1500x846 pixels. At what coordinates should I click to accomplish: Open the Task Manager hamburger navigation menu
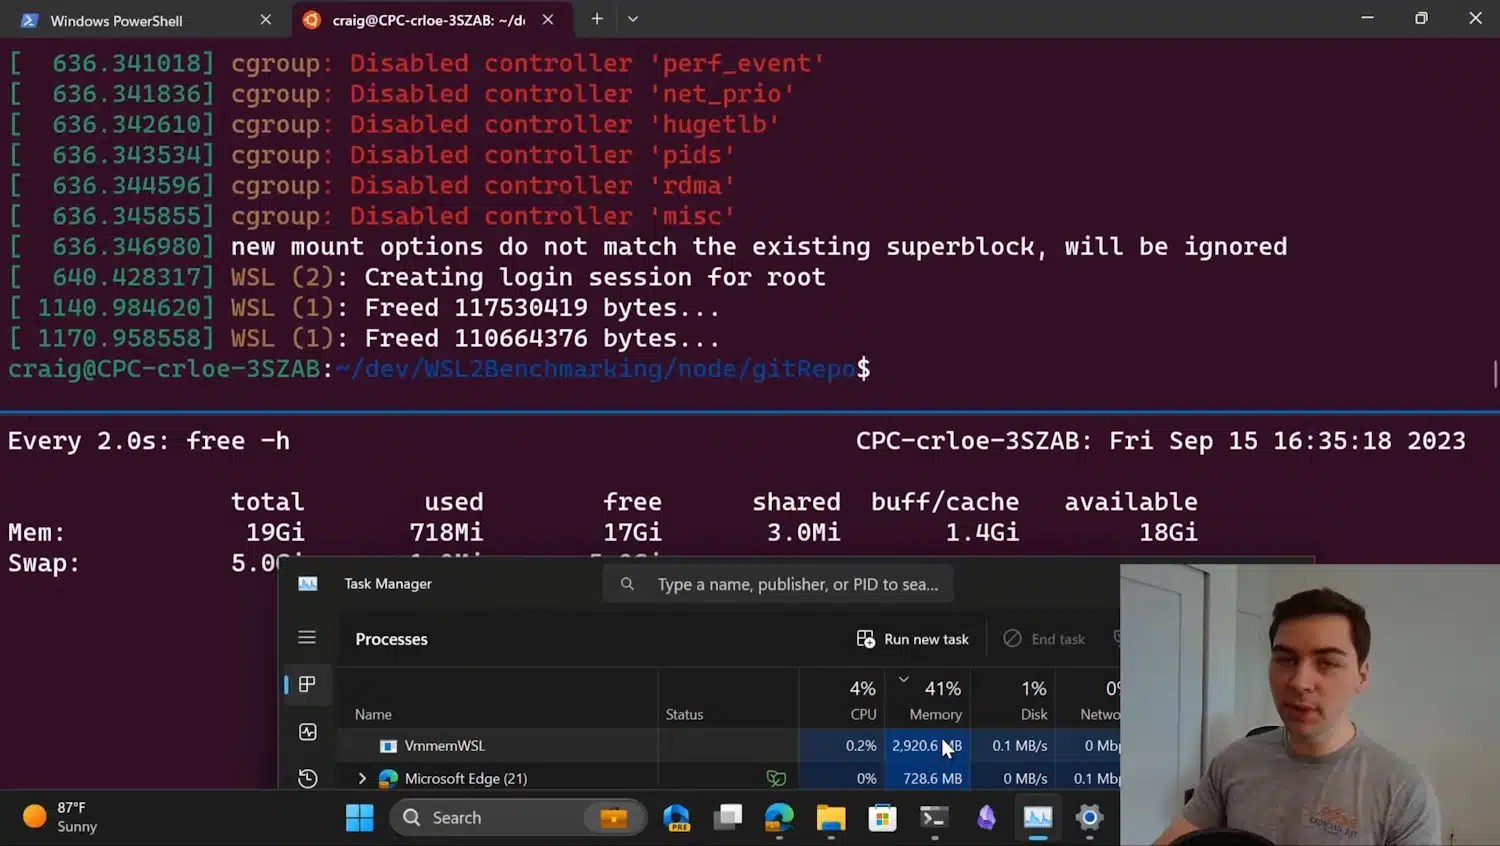click(307, 637)
